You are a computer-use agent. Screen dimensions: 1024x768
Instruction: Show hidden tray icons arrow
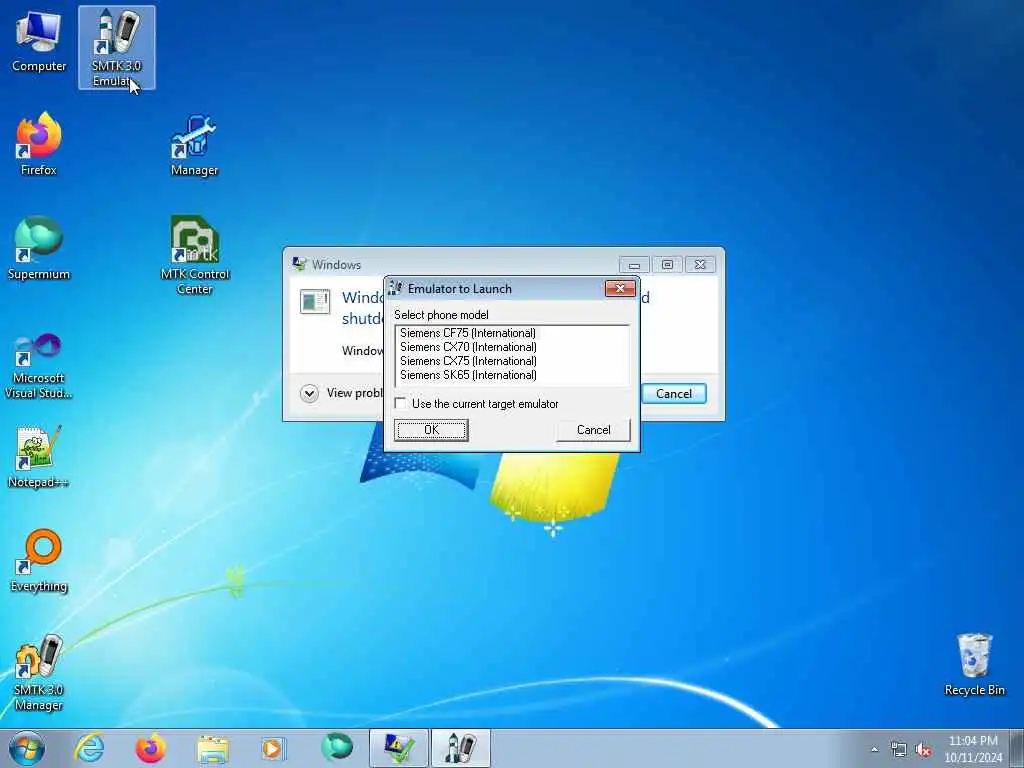874,749
